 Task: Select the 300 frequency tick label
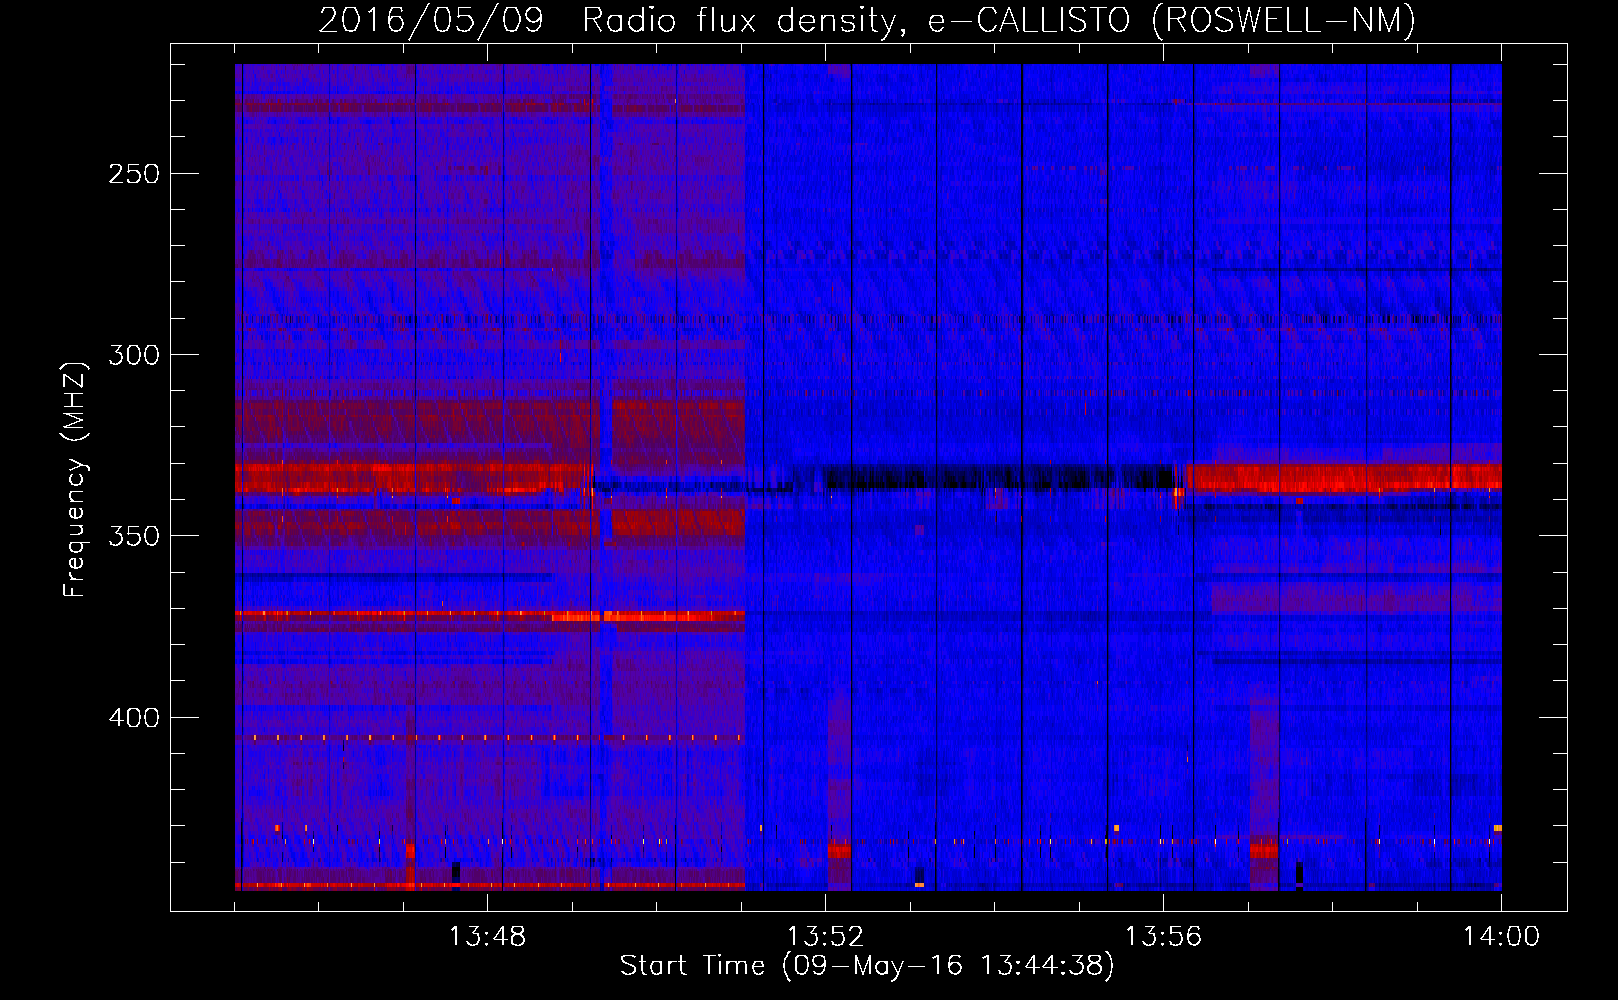click(x=134, y=355)
